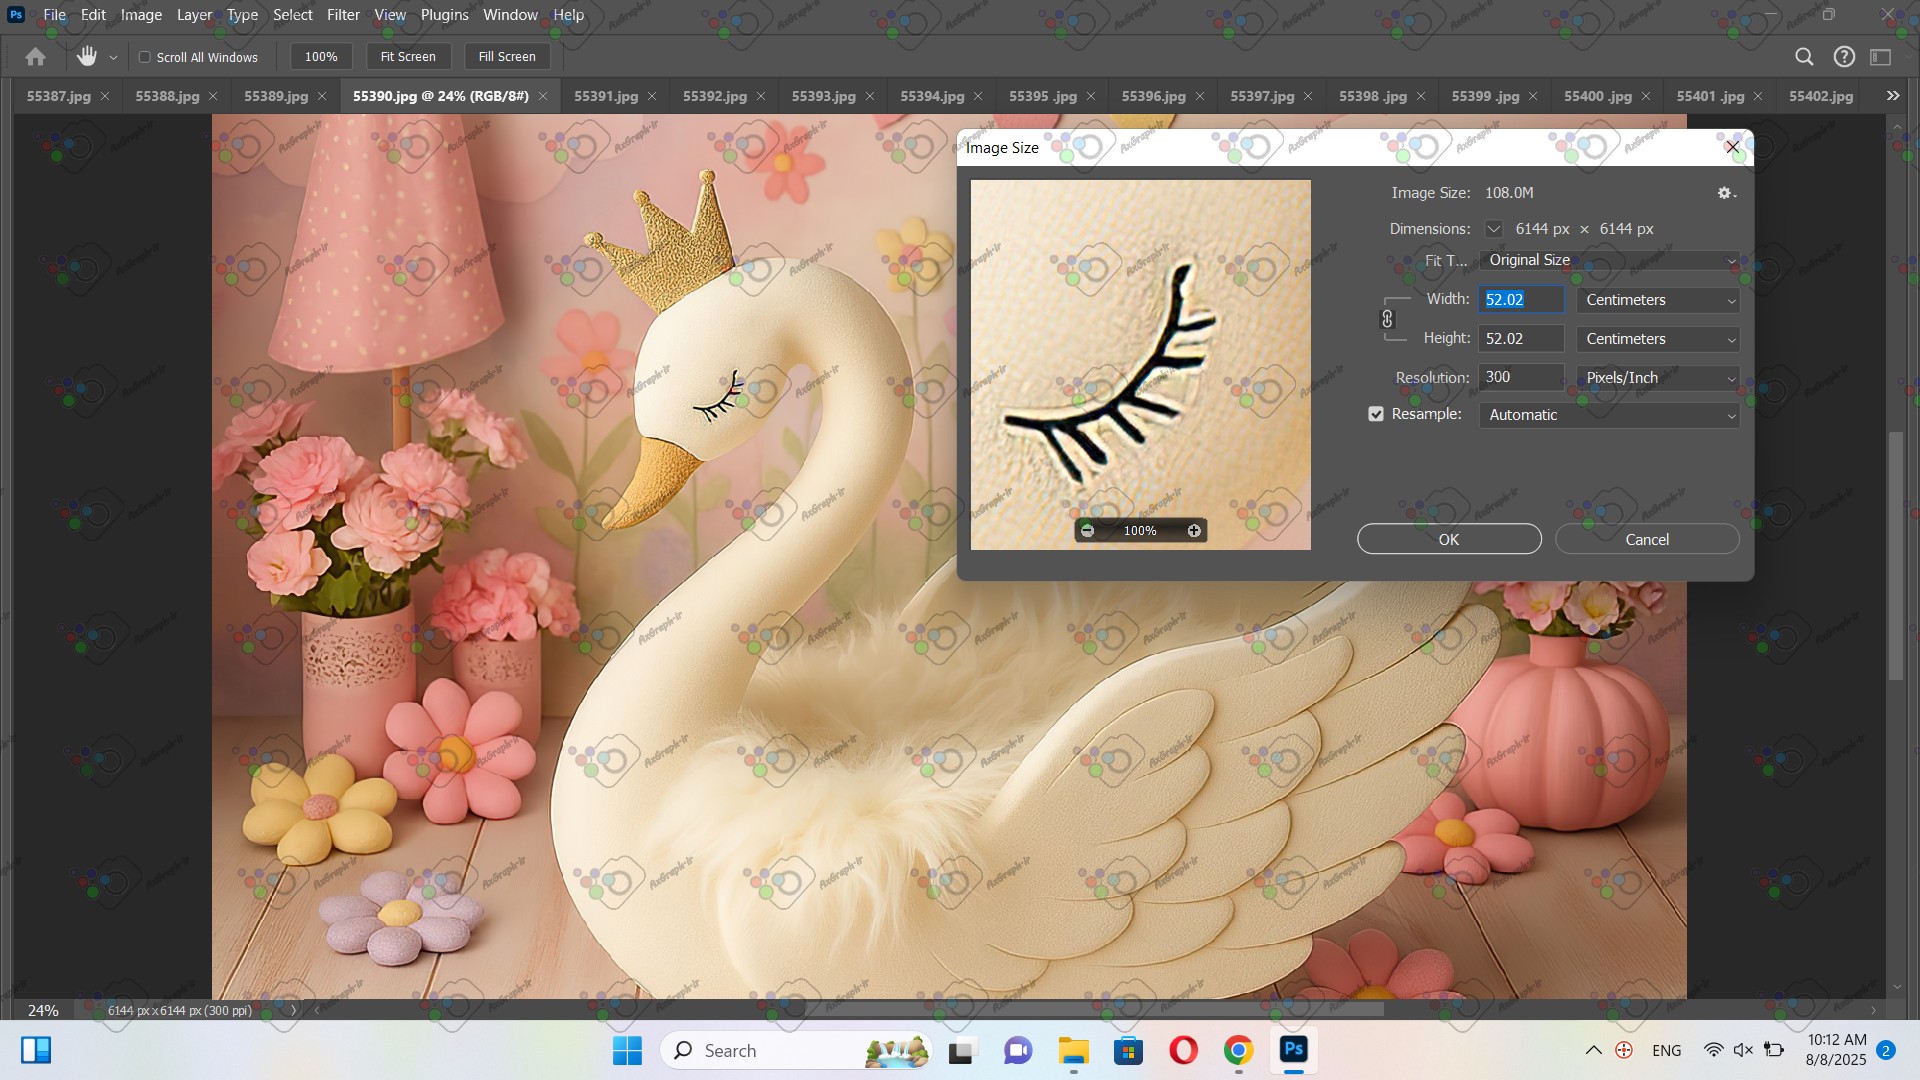Open the Photoshop search icon
This screenshot has height=1080, width=1920.
[1804, 57]
